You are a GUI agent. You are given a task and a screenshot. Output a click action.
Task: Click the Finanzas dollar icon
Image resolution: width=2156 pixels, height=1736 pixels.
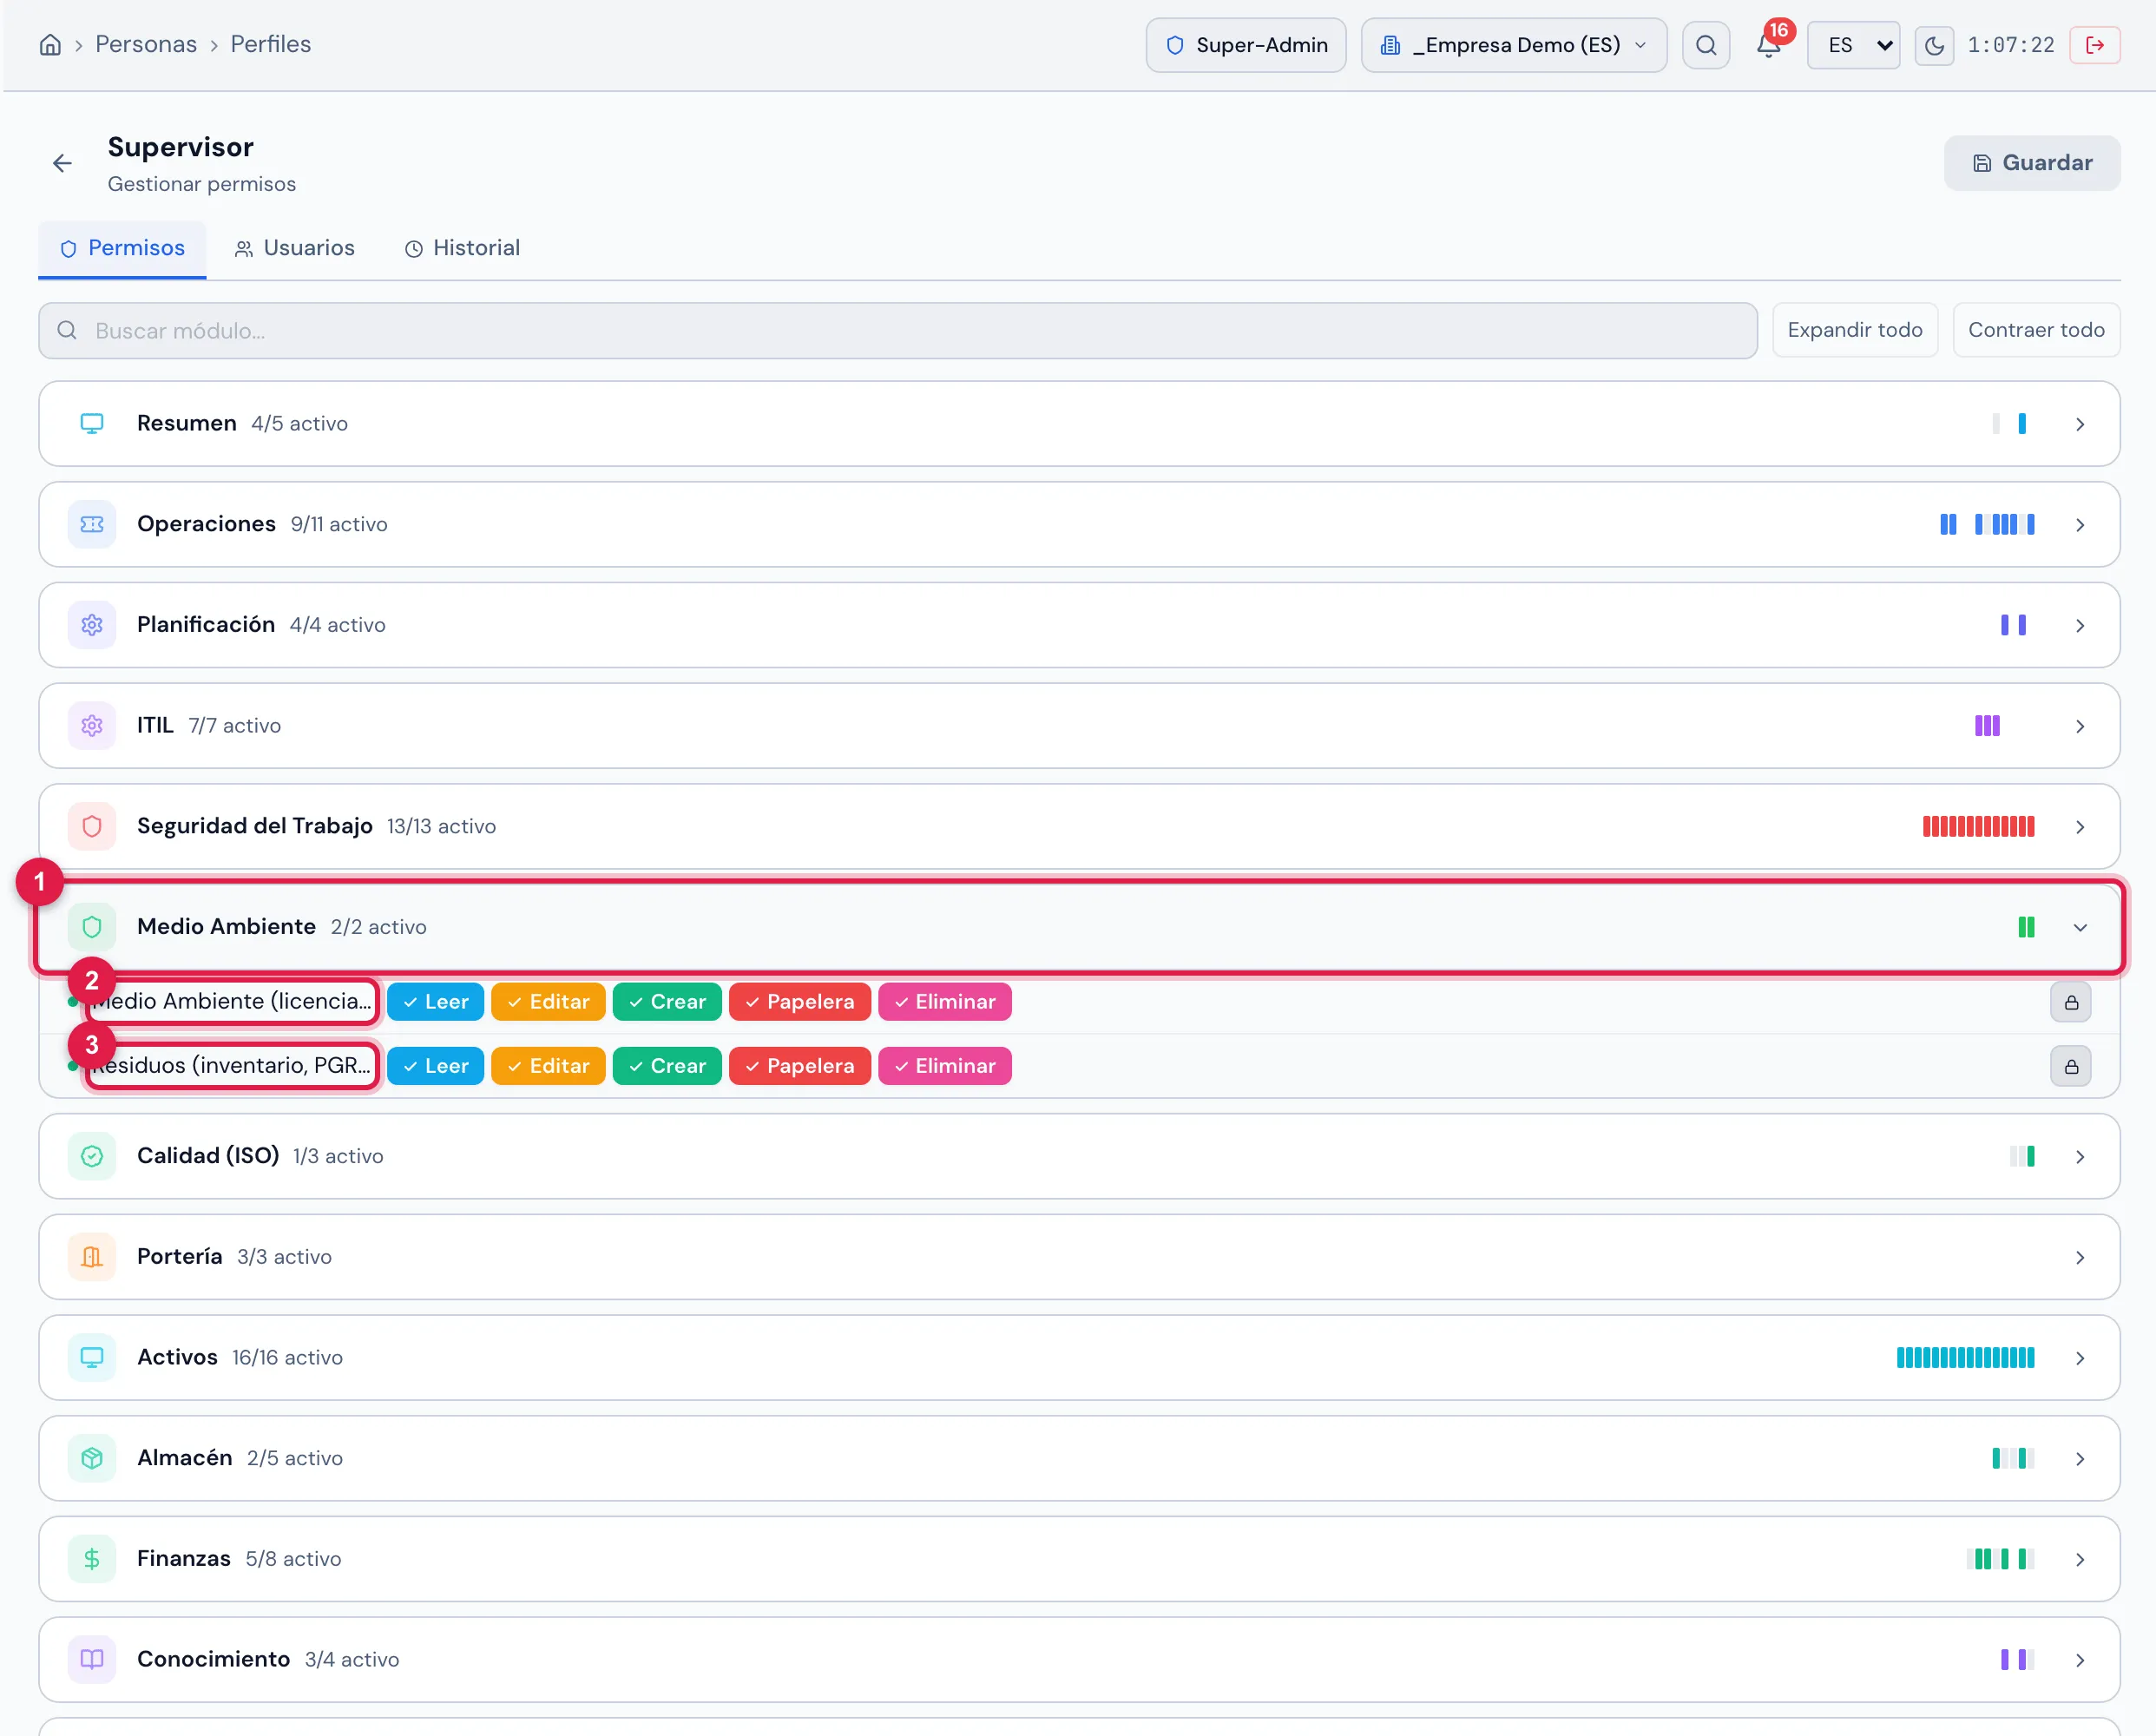92,1559
